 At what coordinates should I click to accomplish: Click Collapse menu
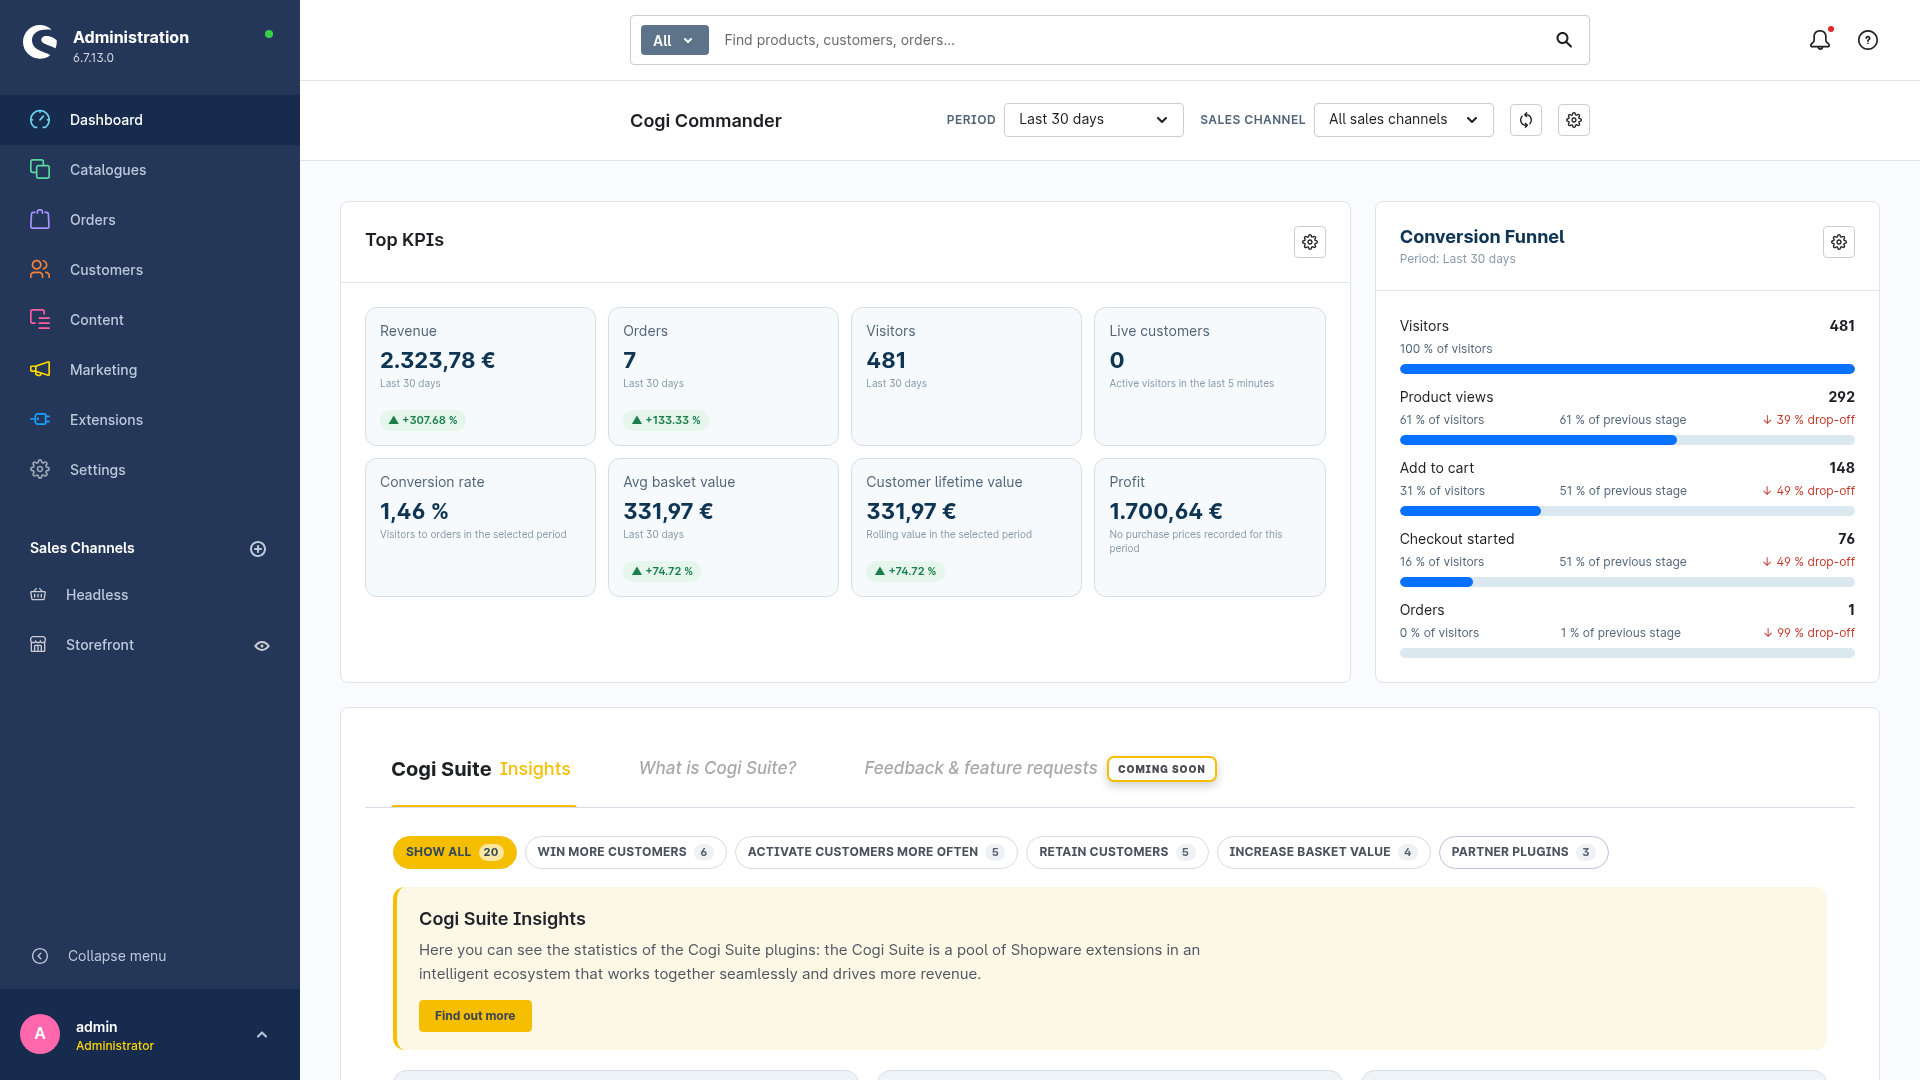coord(117,956)
